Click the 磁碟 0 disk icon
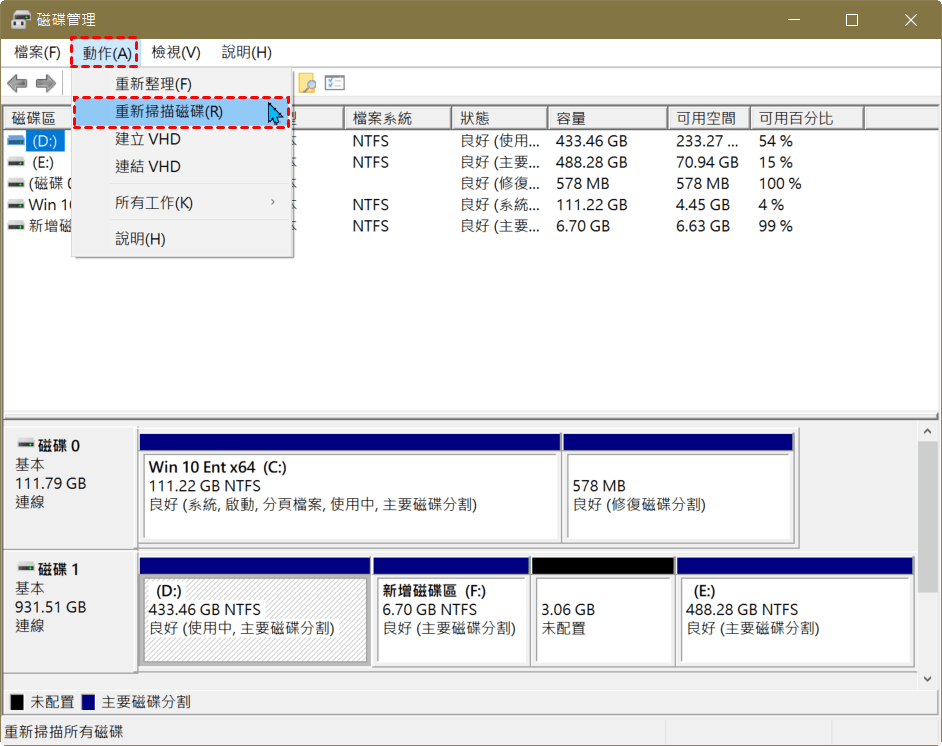Image resolution: width=942 pixels, height=746 pixels. point(26,444)
